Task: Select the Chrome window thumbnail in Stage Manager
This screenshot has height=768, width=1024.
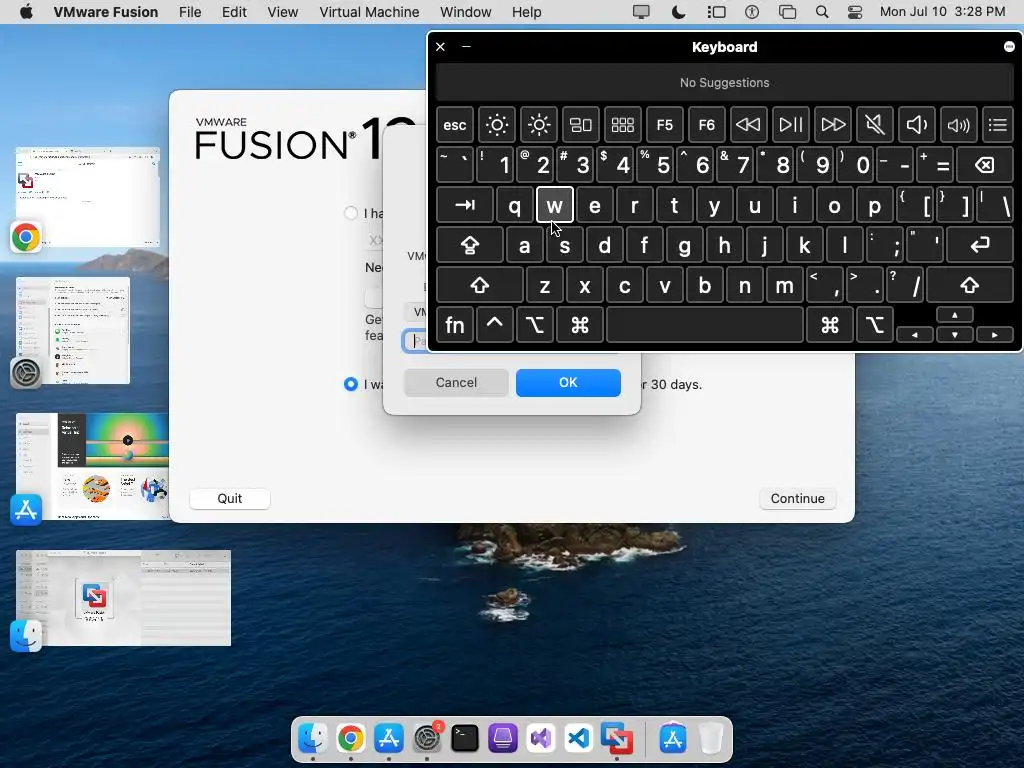Action: coord(88,197)
